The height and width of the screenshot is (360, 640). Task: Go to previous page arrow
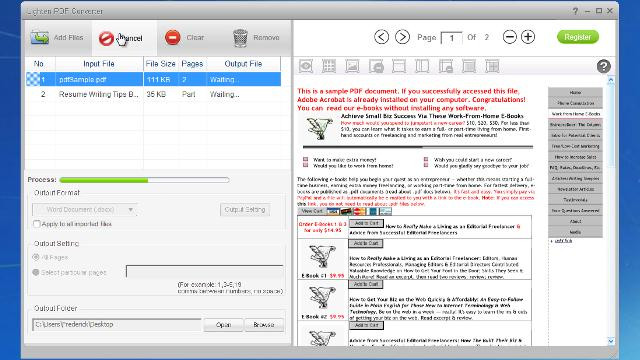[x=381, y=37]
